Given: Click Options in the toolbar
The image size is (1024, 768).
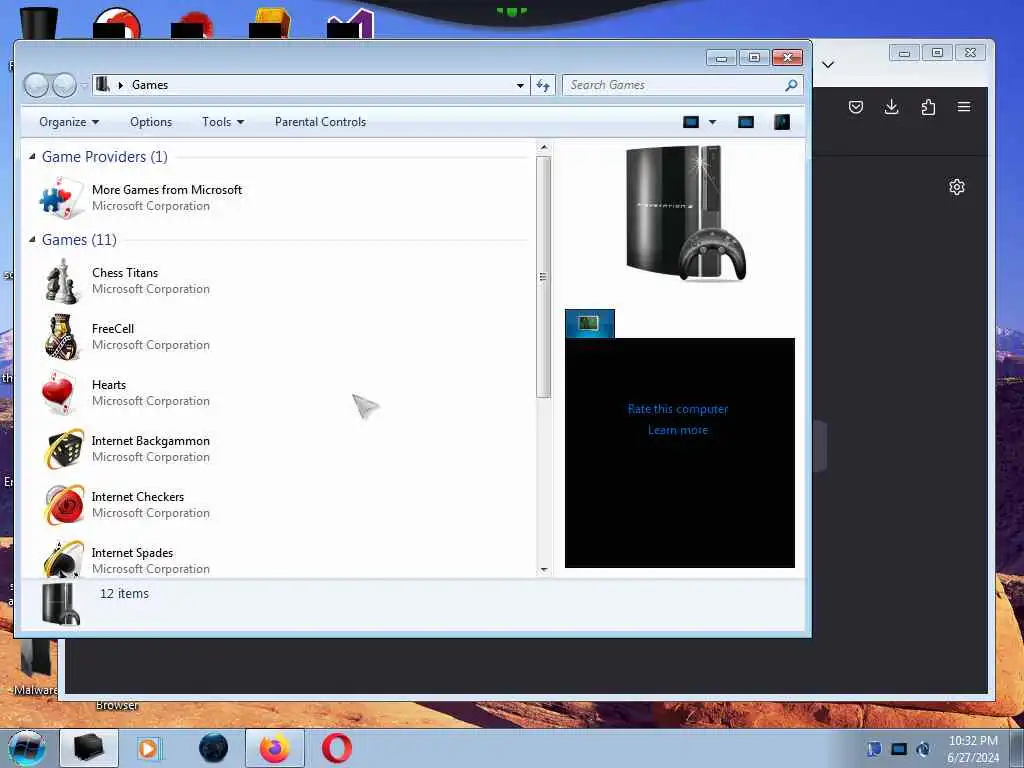Looking at the screenshot, I should [x=151, y=122].
